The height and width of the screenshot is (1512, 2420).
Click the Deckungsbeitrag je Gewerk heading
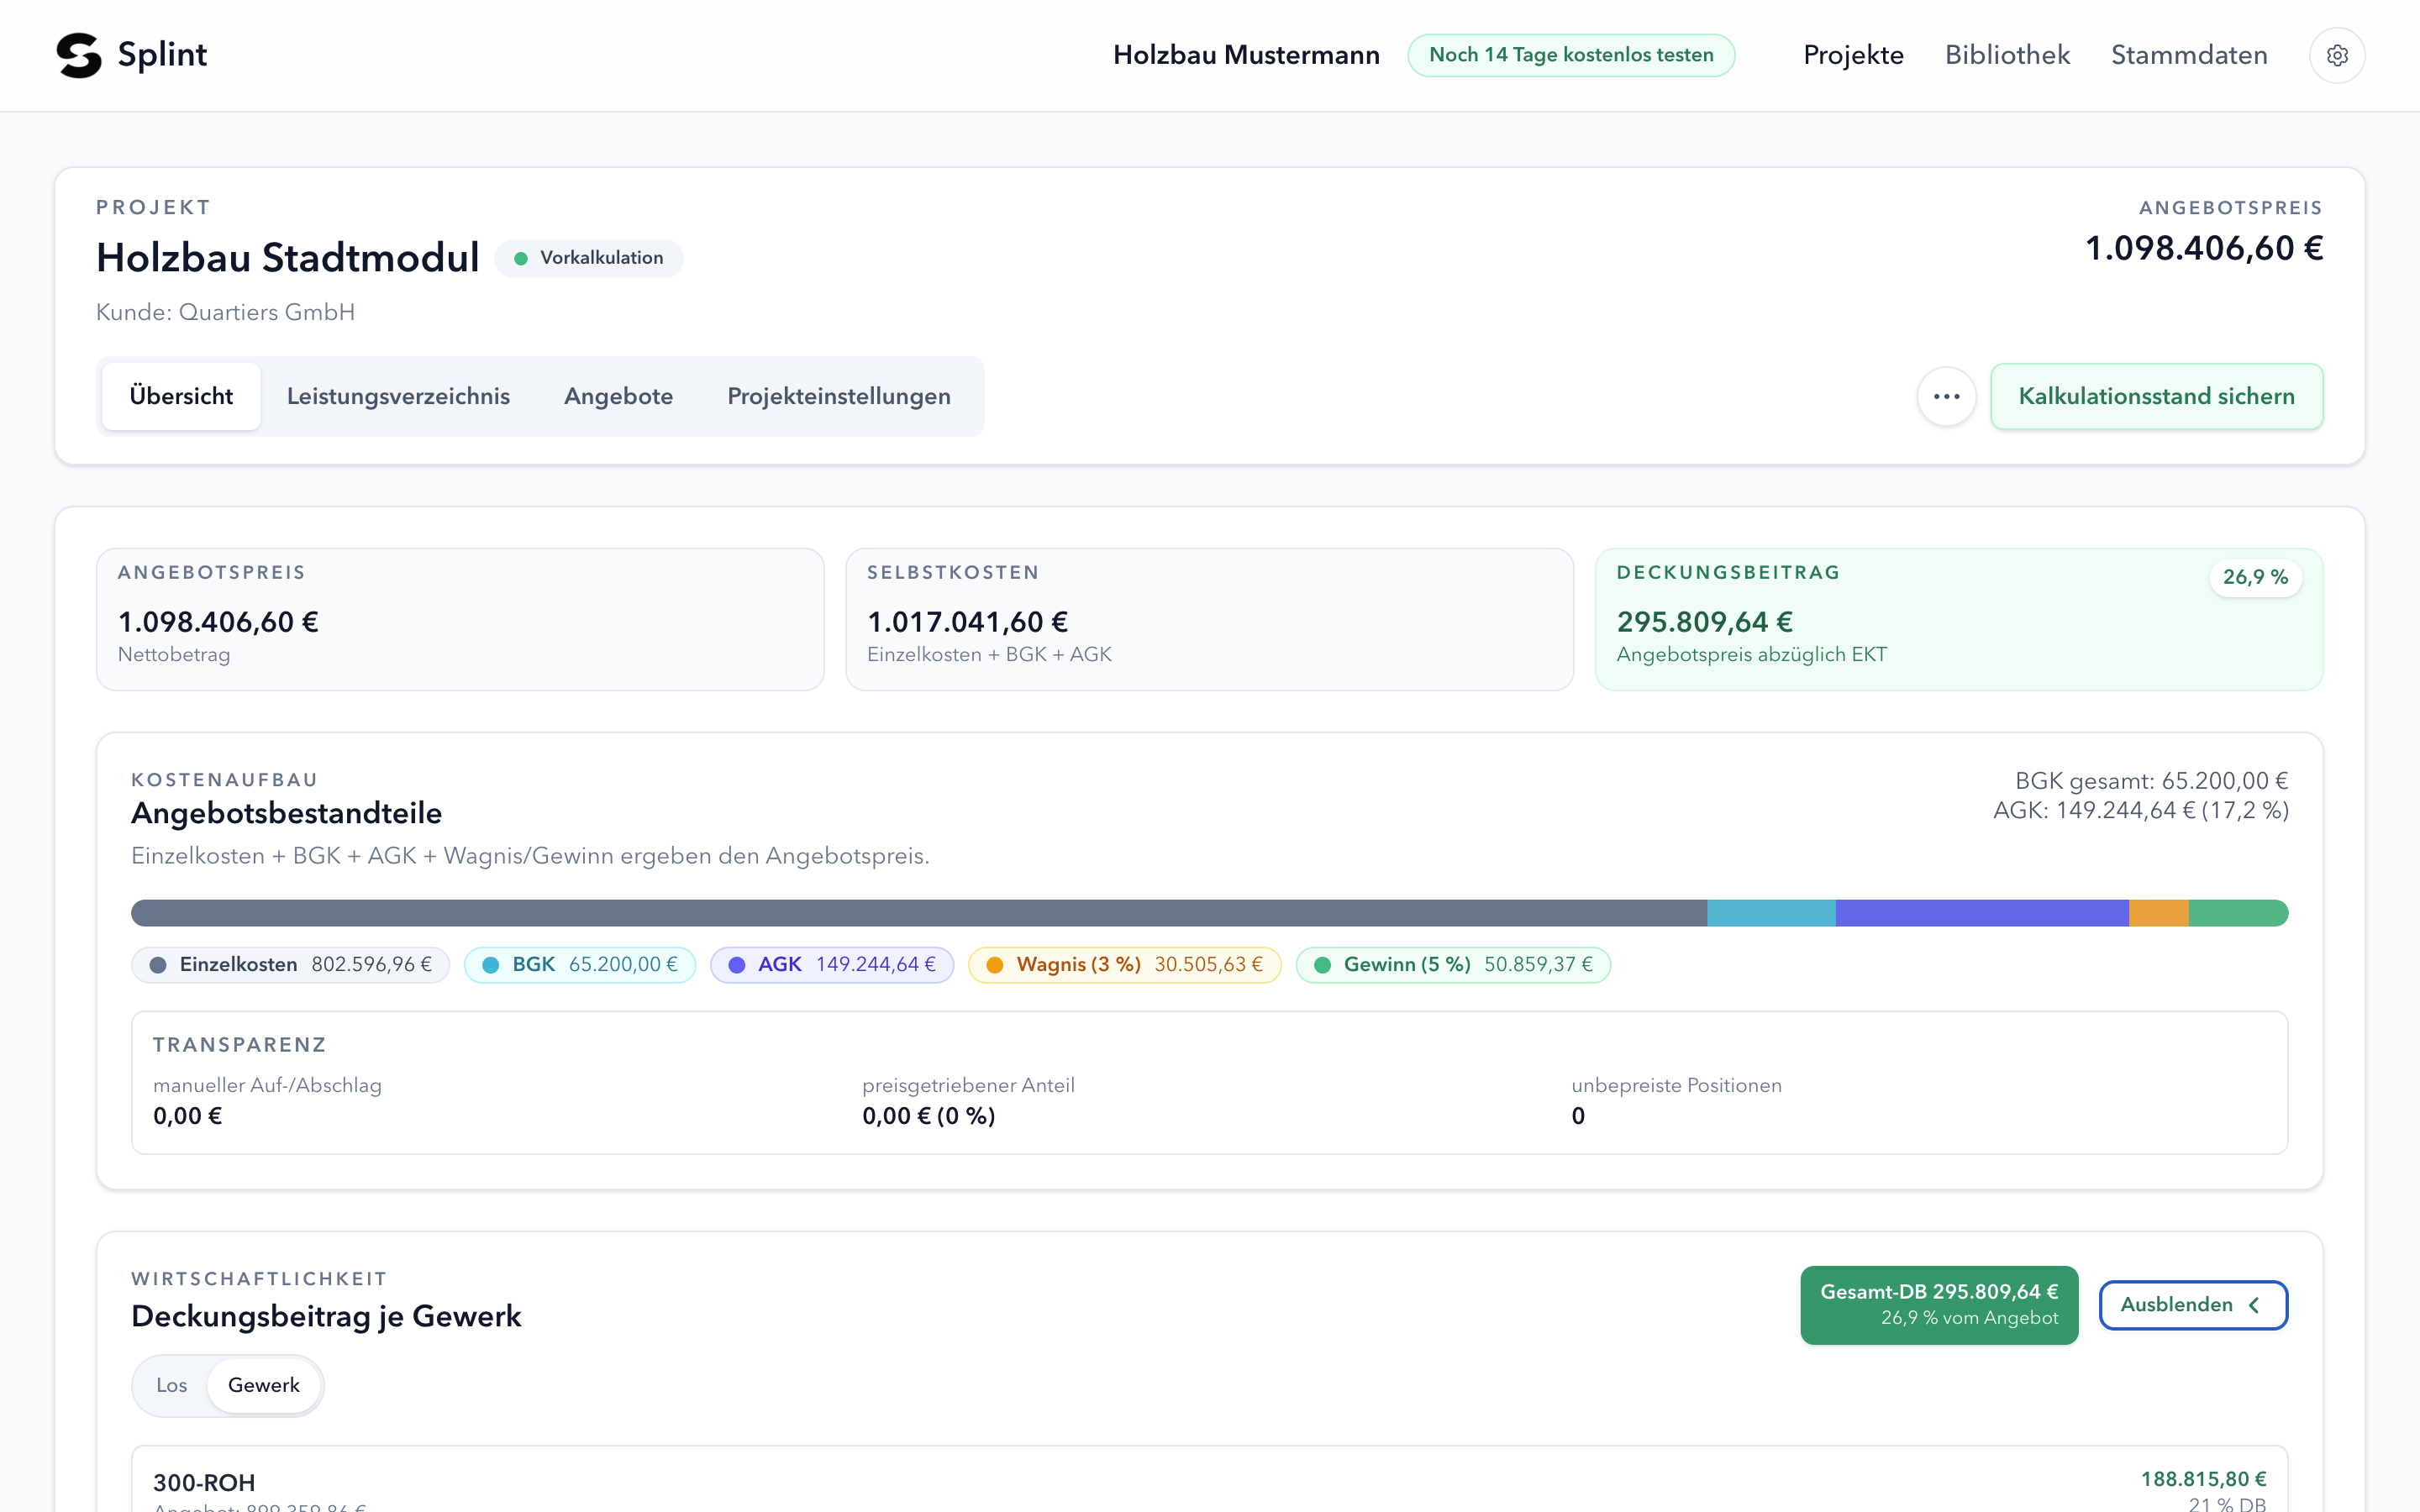pyautogui.click(x=326, y=1316)
